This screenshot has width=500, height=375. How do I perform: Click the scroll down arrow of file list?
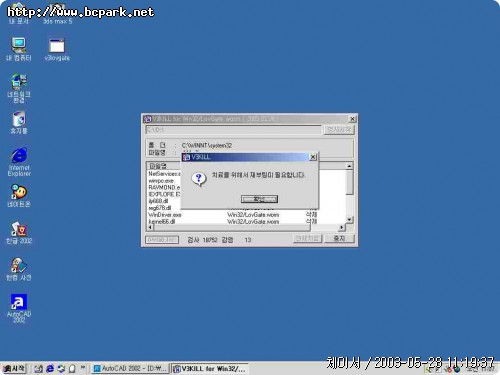[349, 220]
